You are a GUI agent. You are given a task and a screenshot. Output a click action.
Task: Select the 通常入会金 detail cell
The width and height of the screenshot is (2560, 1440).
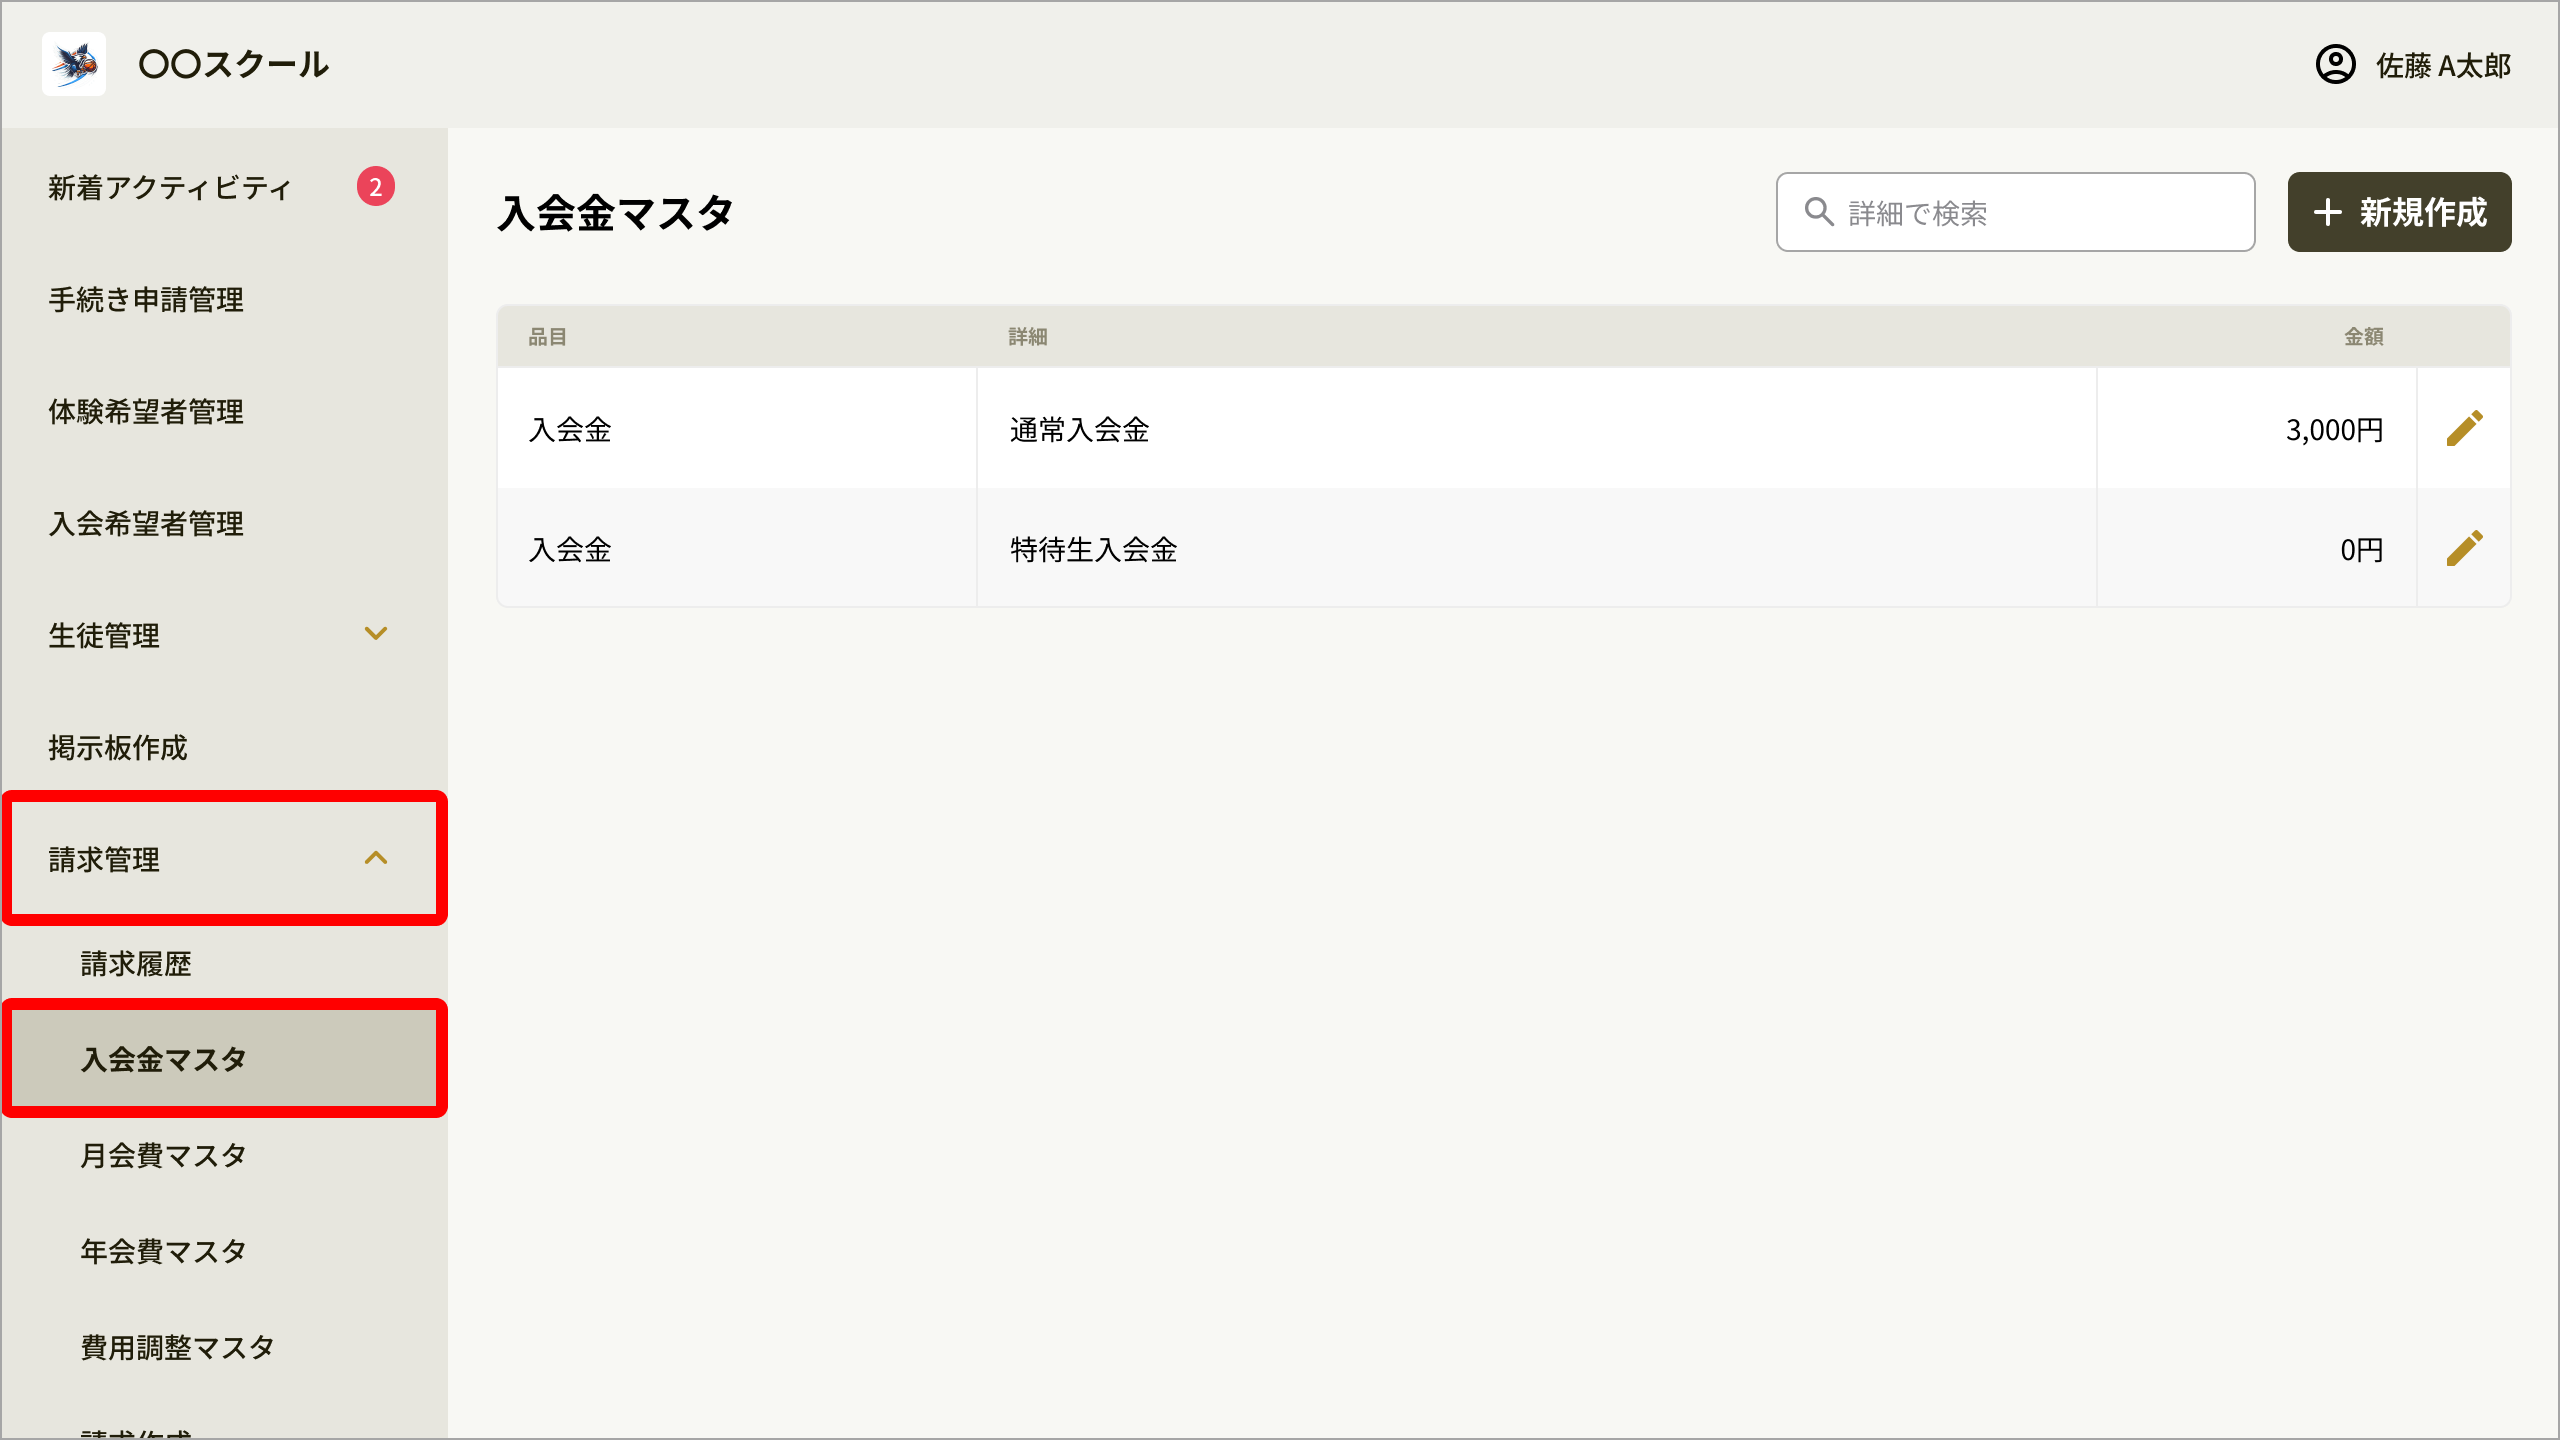tap(1537, 428)
